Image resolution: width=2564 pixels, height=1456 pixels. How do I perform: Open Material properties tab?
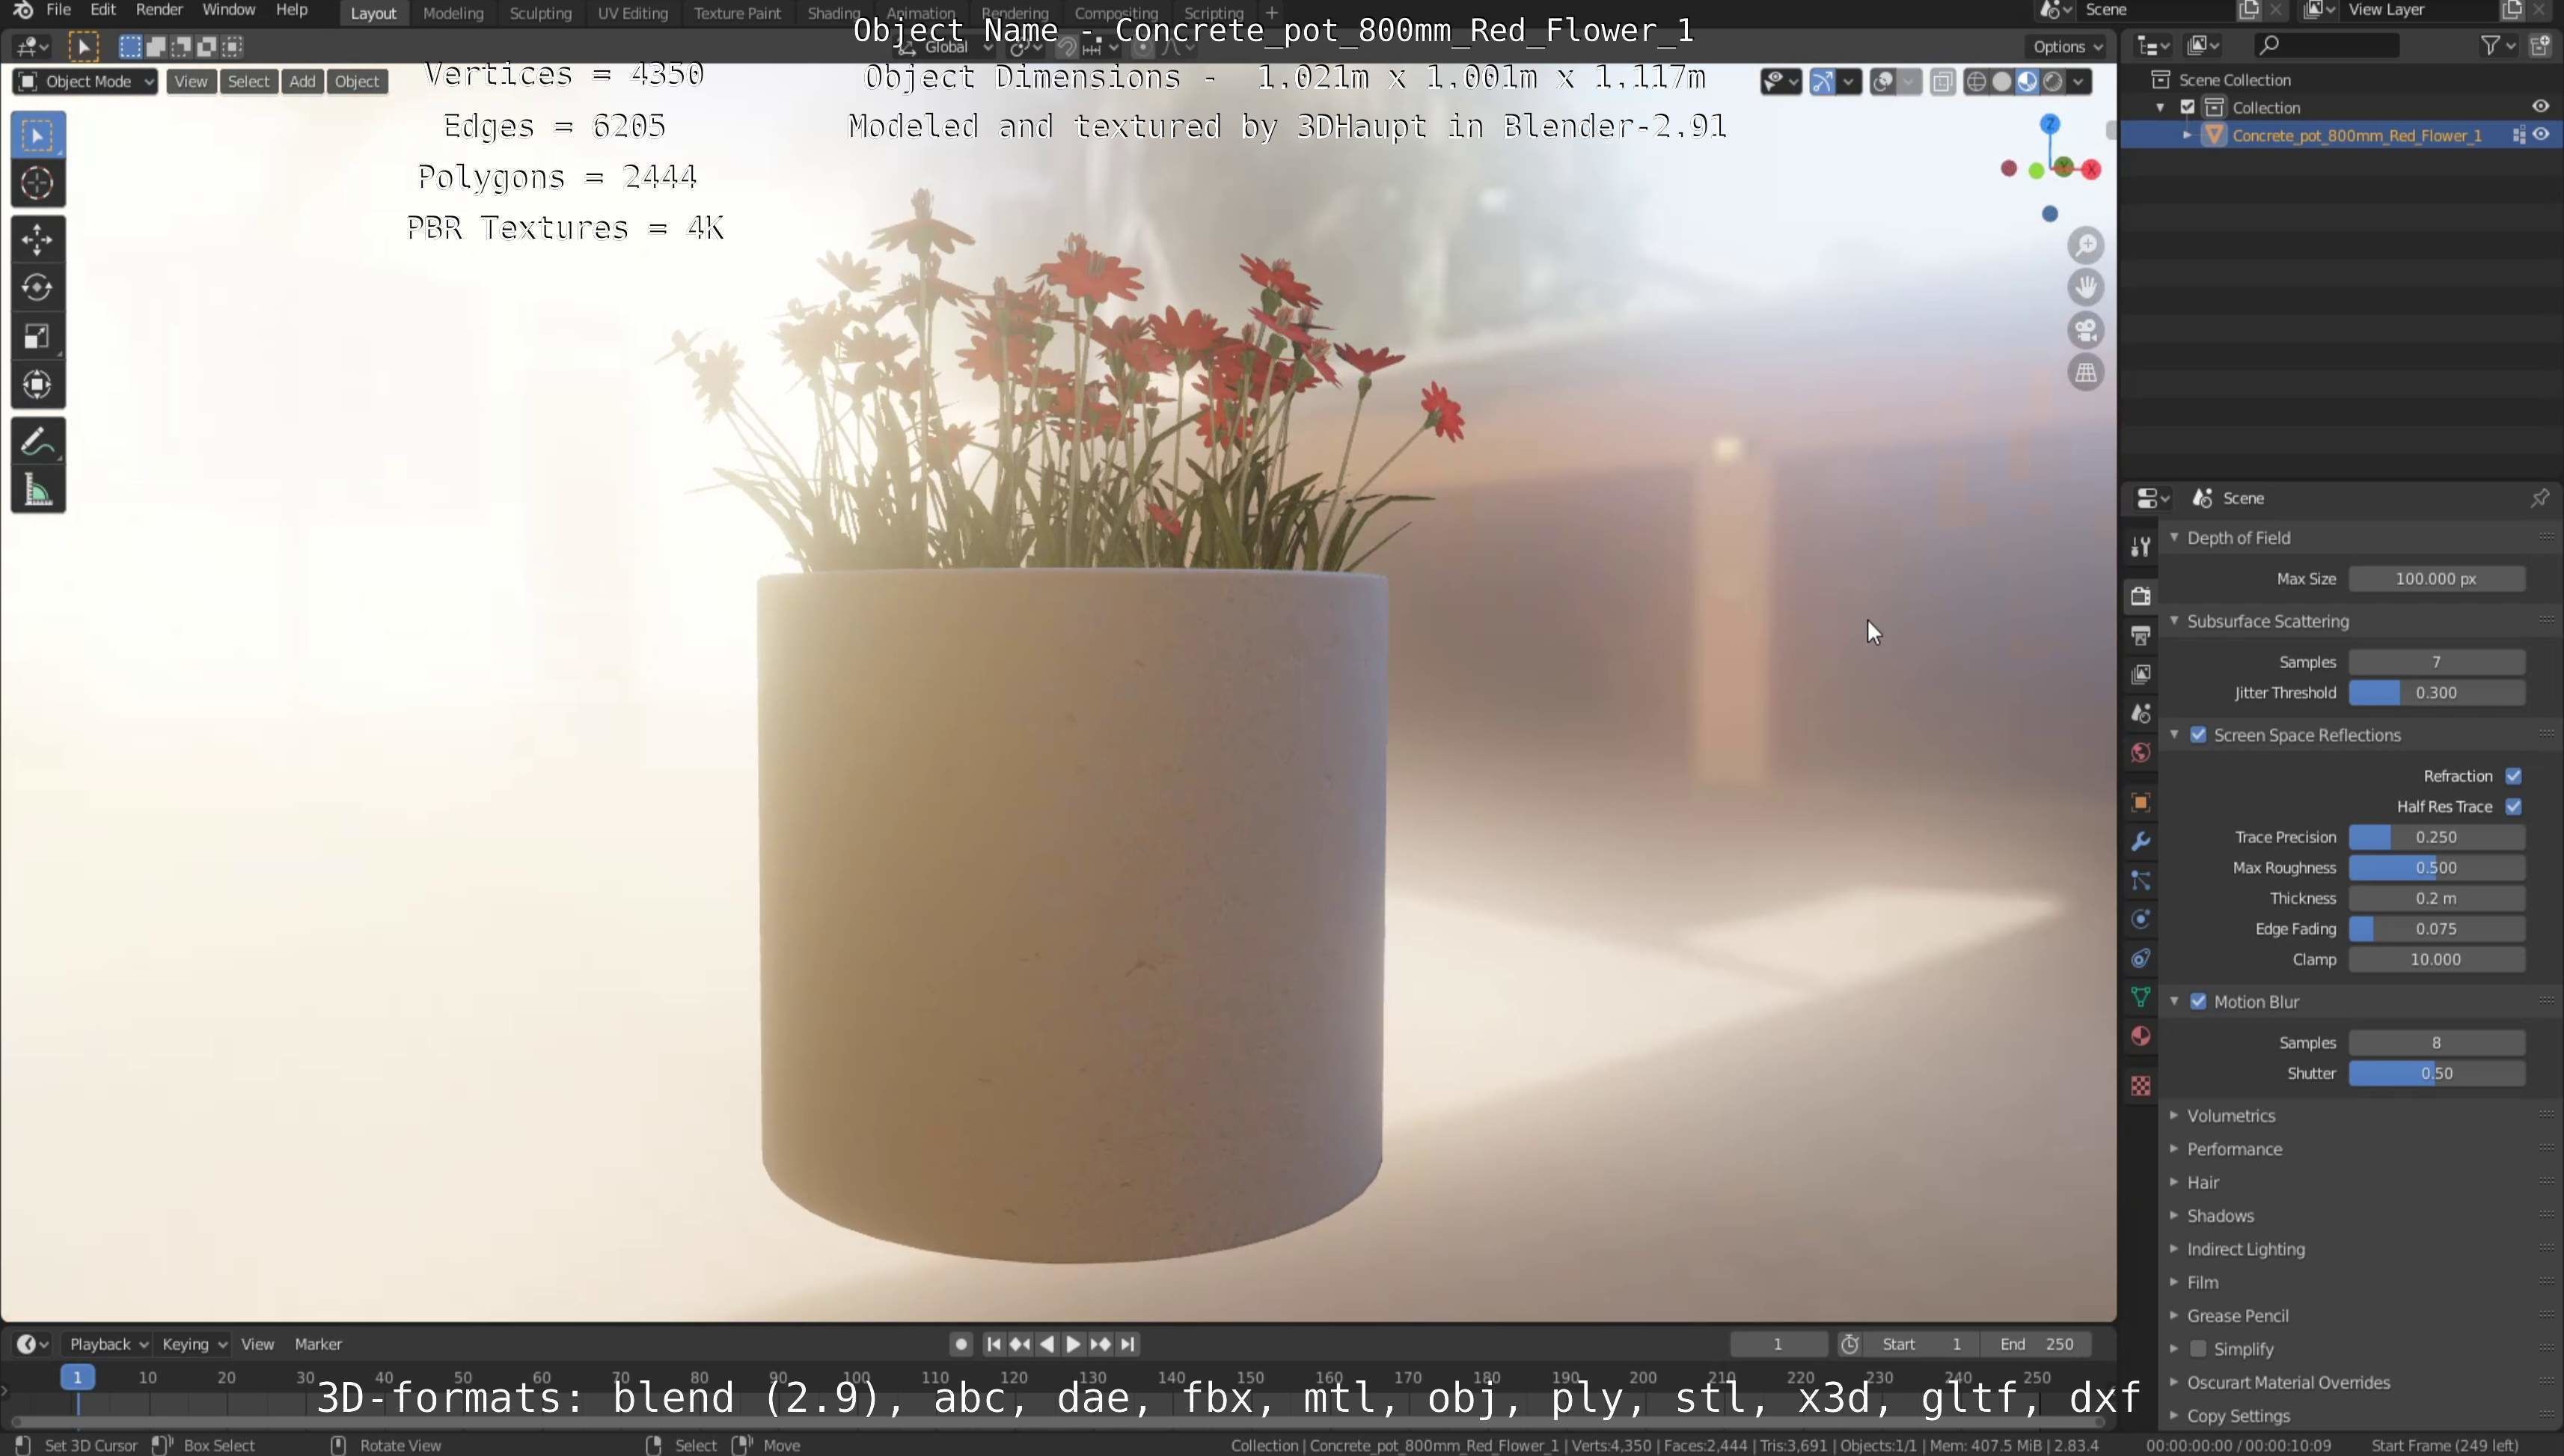2140,1036
